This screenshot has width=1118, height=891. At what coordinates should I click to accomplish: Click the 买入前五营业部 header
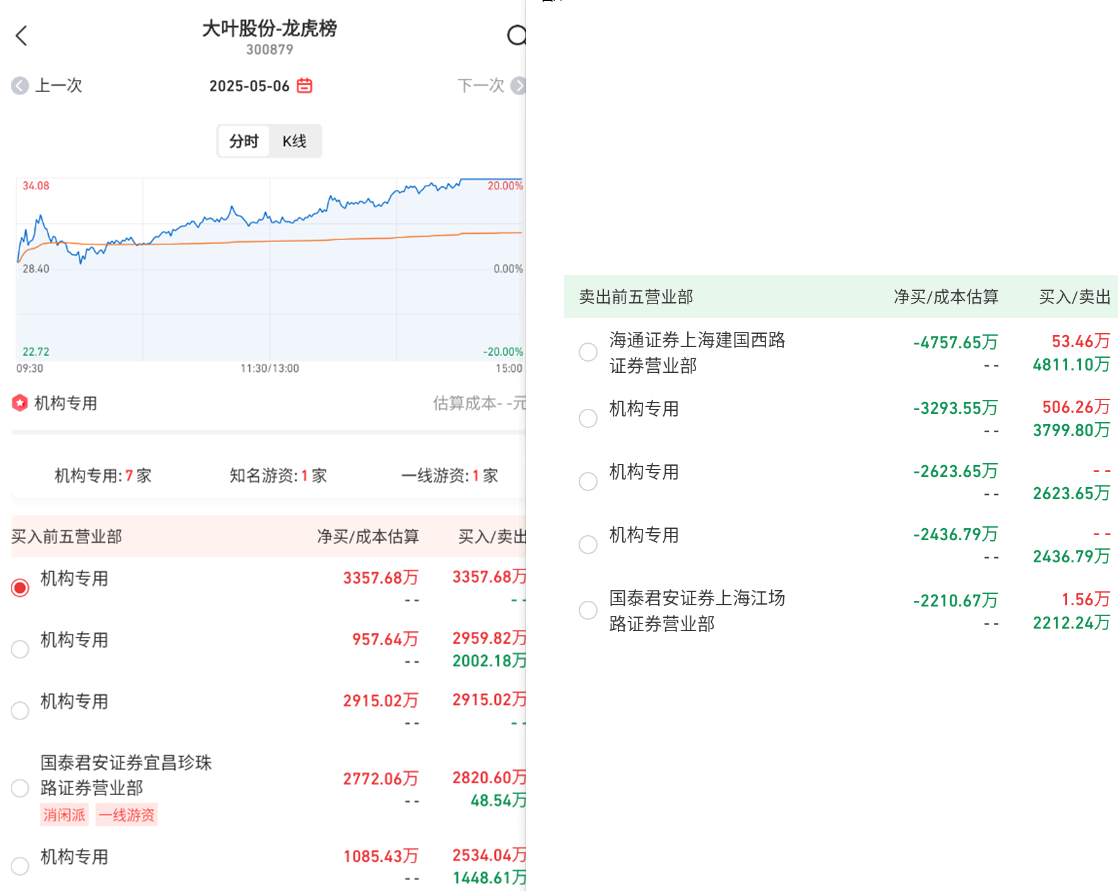coord(67,537)
